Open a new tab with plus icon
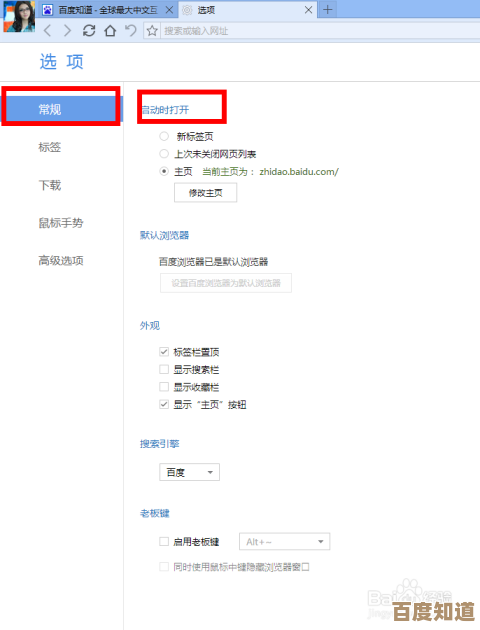Viewport: 480px width, 630px height. click(328, 10)
